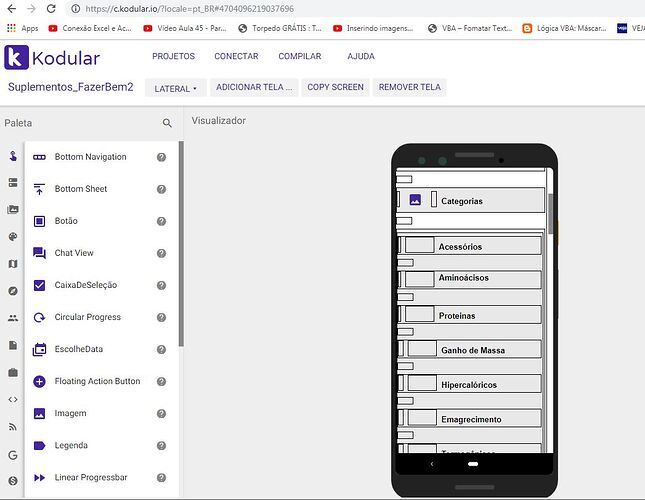Image resolution: width=645 pixels, height=500 pixels.
Task: Open the CONECTAR menu
Action: [x=236, y=56]
